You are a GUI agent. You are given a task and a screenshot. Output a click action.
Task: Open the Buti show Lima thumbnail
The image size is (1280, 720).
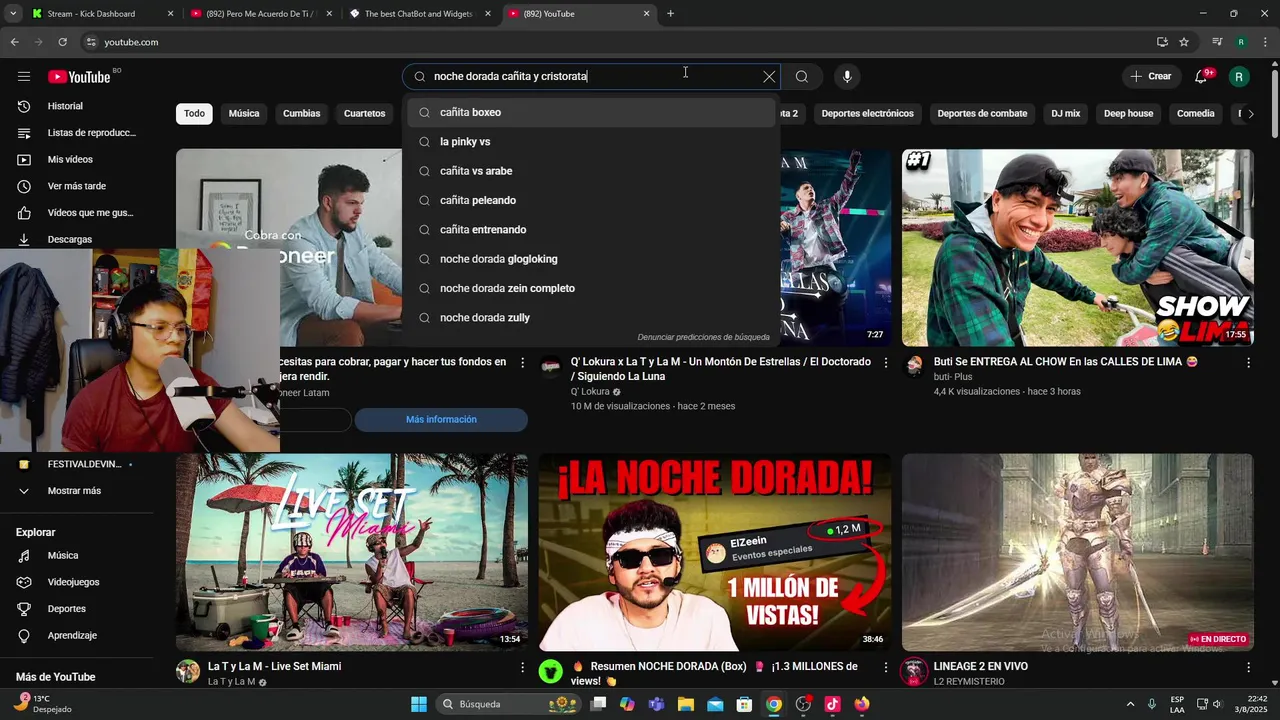[x=1077, y=248]
